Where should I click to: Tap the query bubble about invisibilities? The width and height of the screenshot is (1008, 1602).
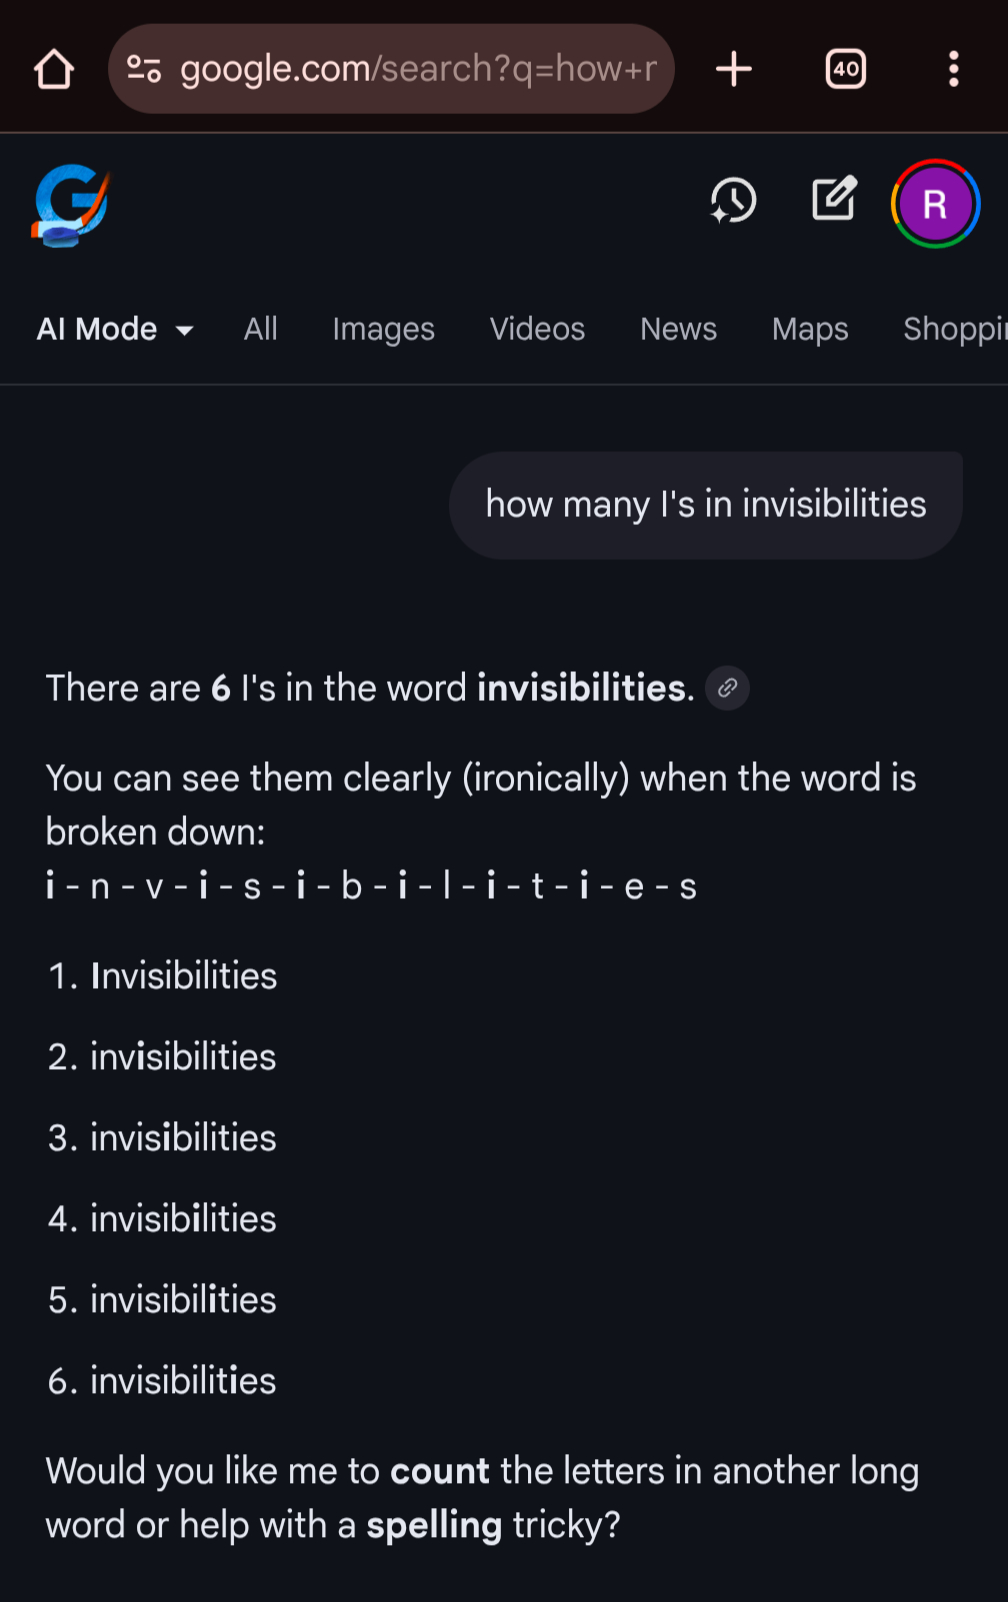coord(705,505)
